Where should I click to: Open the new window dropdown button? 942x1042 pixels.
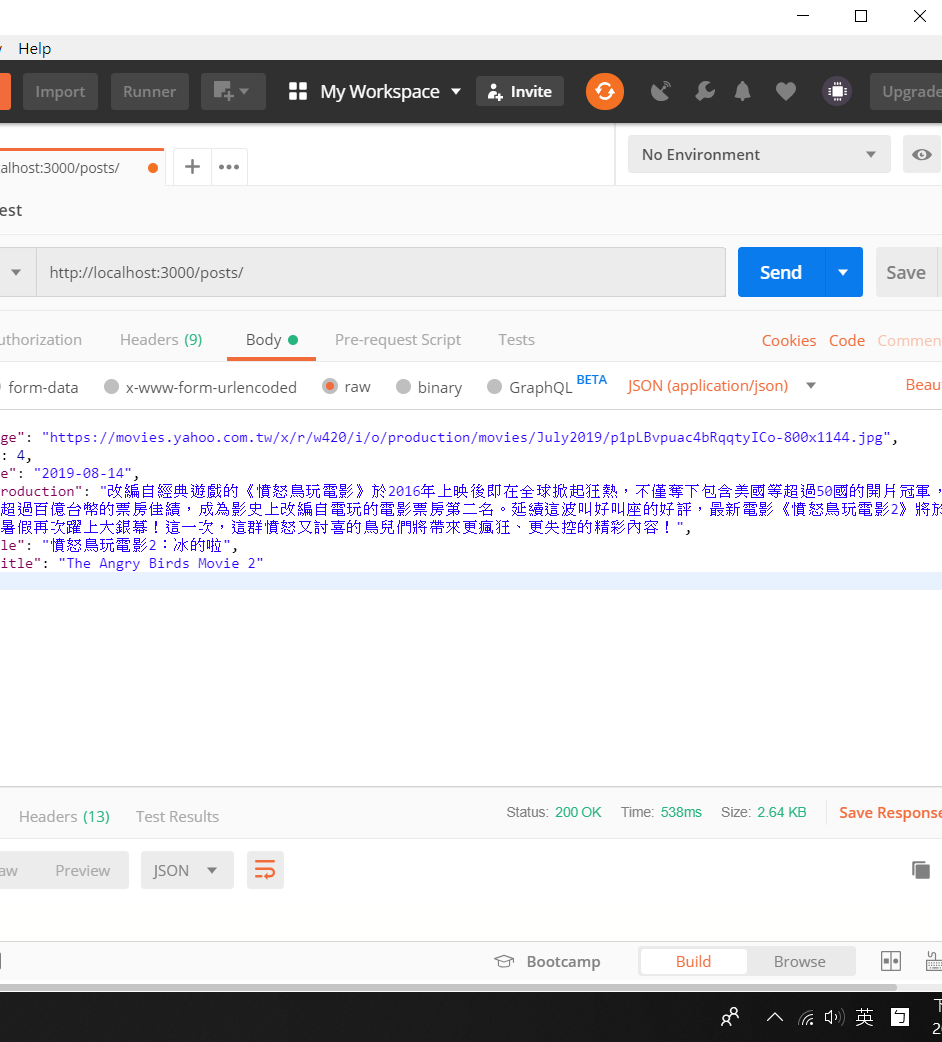click(233, 91)
